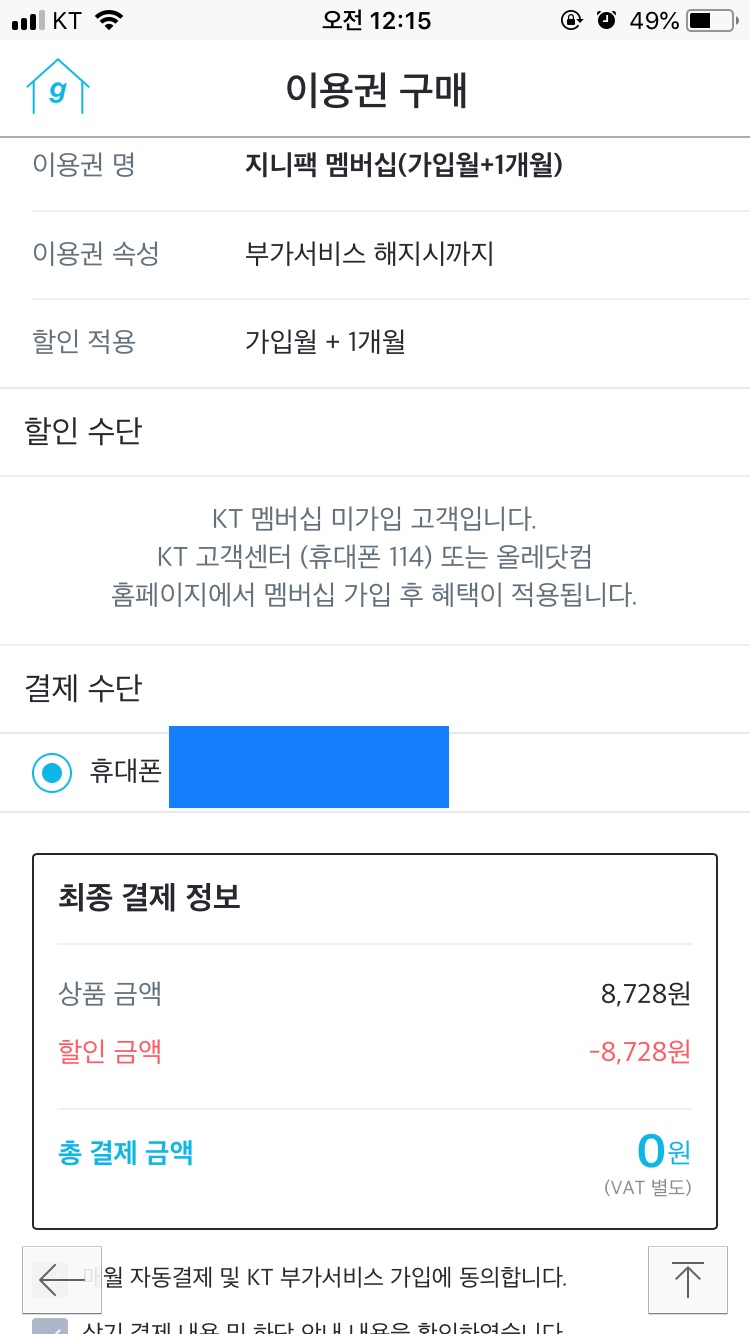The height and width of the screenshot is (1334, 750).
Task: Tap the scroll-to-top arrow icon
Action: 687,1280
